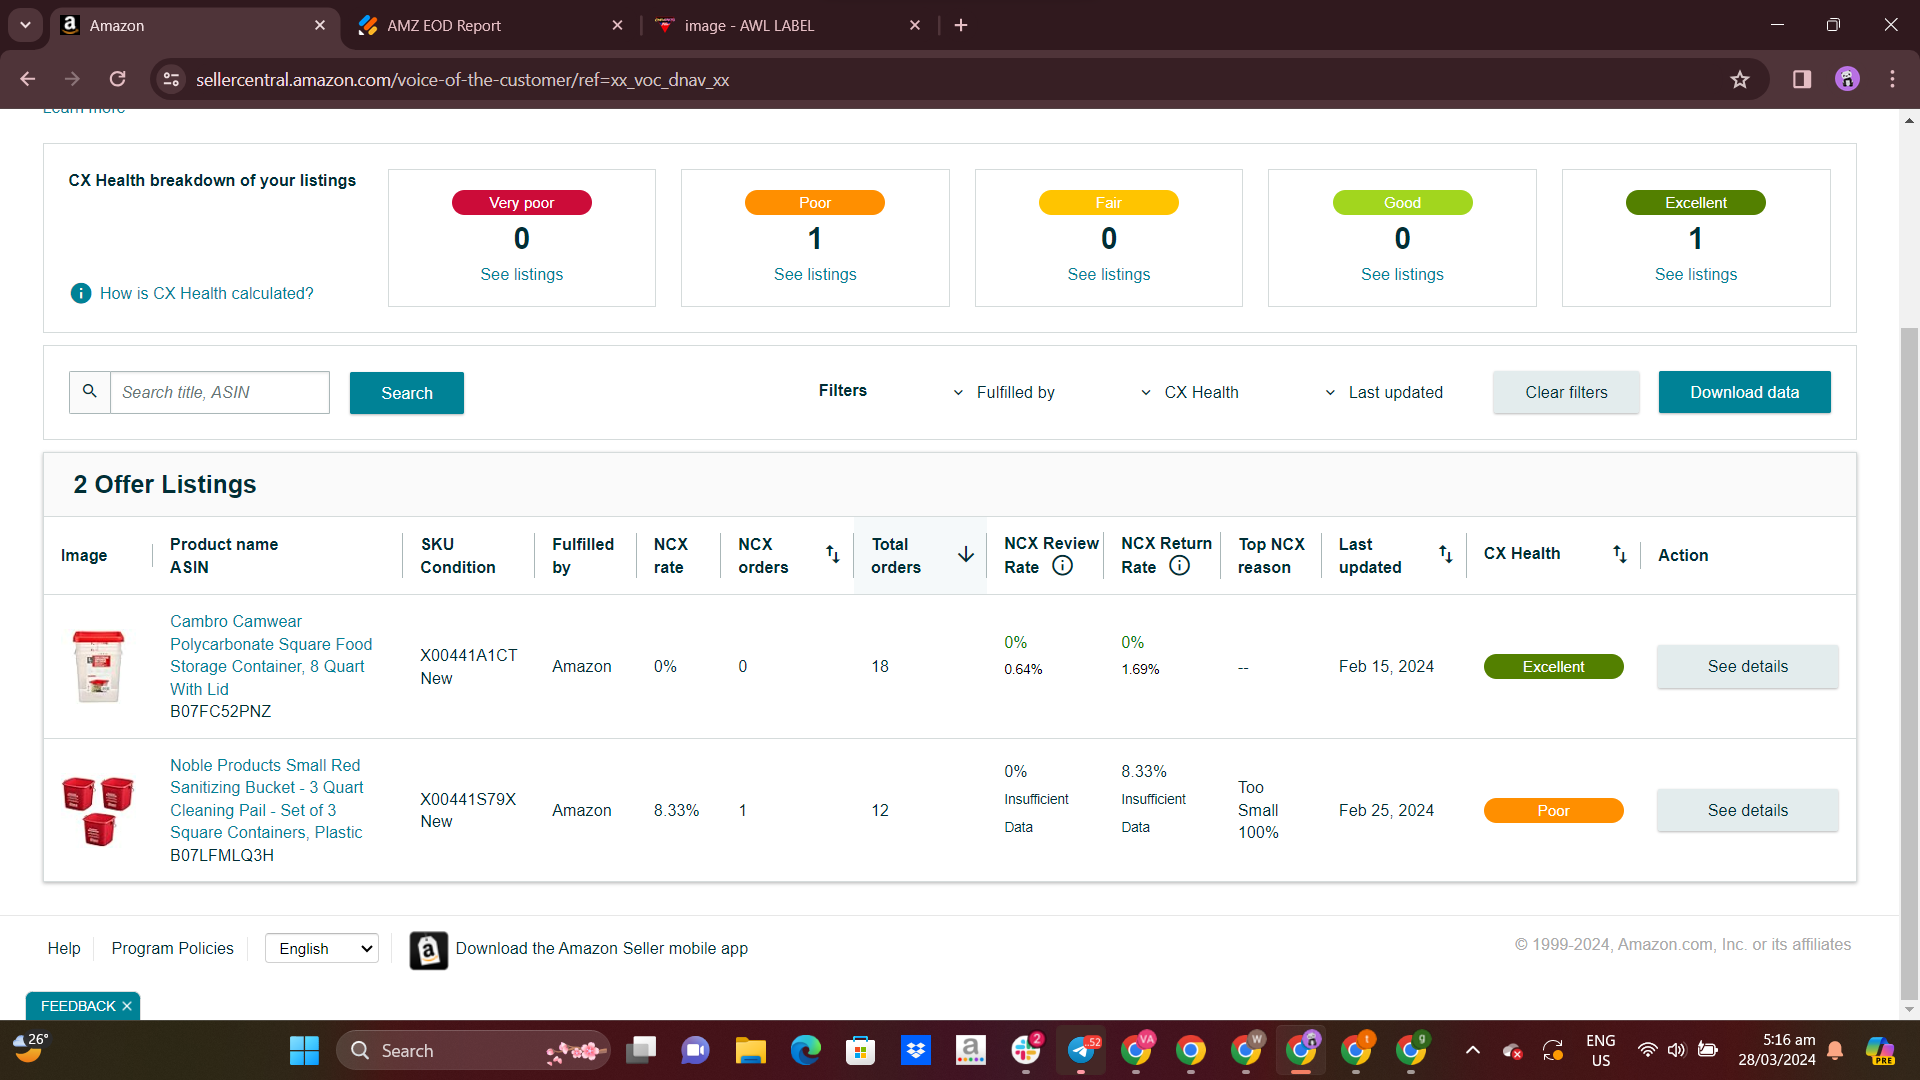Open Microsoft Store from the taskbar
This screenshot has height=1080, width=1920.
(860, 1050)
